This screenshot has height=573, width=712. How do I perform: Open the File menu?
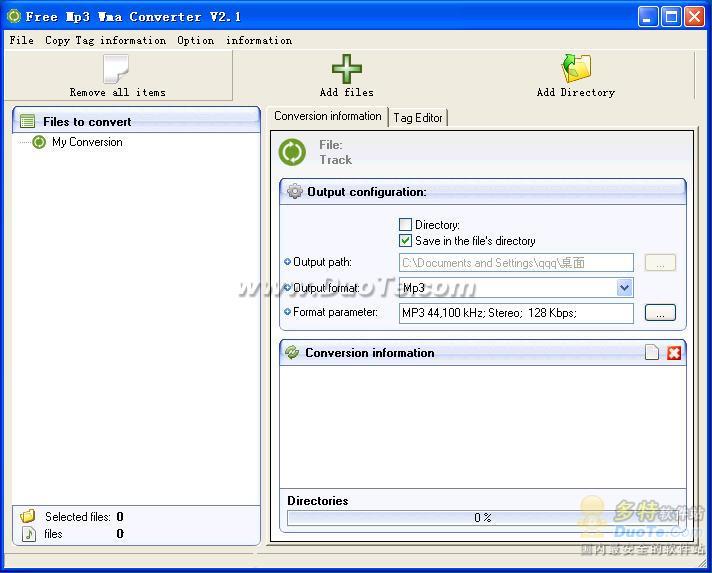click(x=21, y=40)
